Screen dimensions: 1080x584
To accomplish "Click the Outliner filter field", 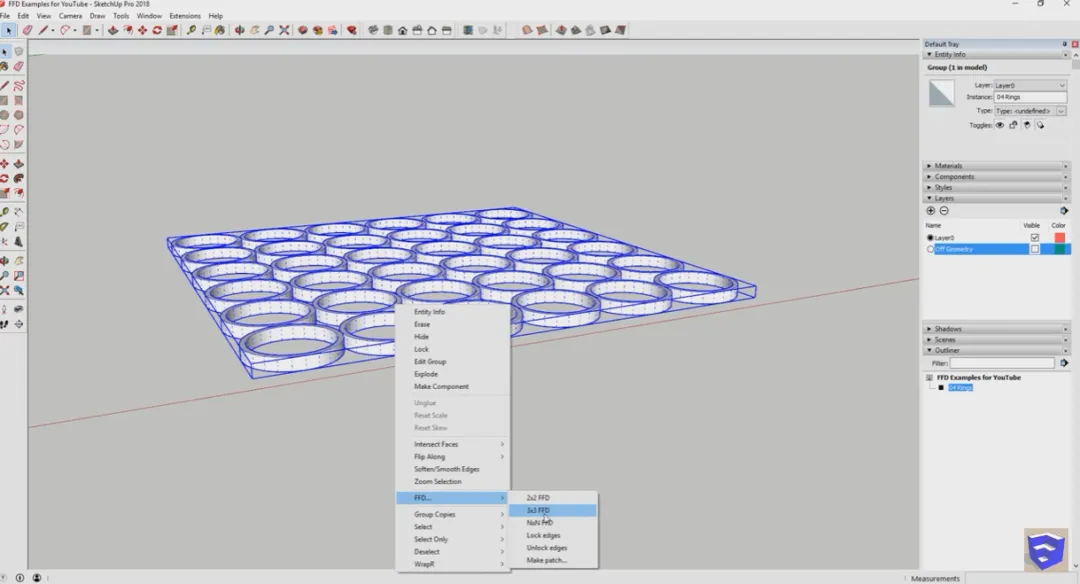I will 1002,363.
